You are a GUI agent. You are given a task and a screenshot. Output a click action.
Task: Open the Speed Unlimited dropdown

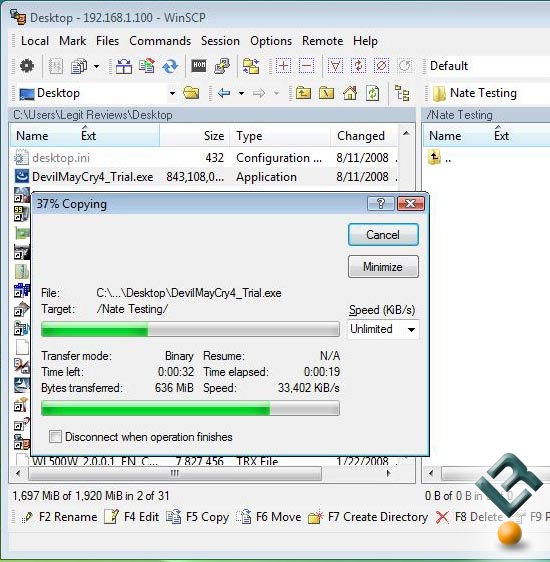coord(383,329)
